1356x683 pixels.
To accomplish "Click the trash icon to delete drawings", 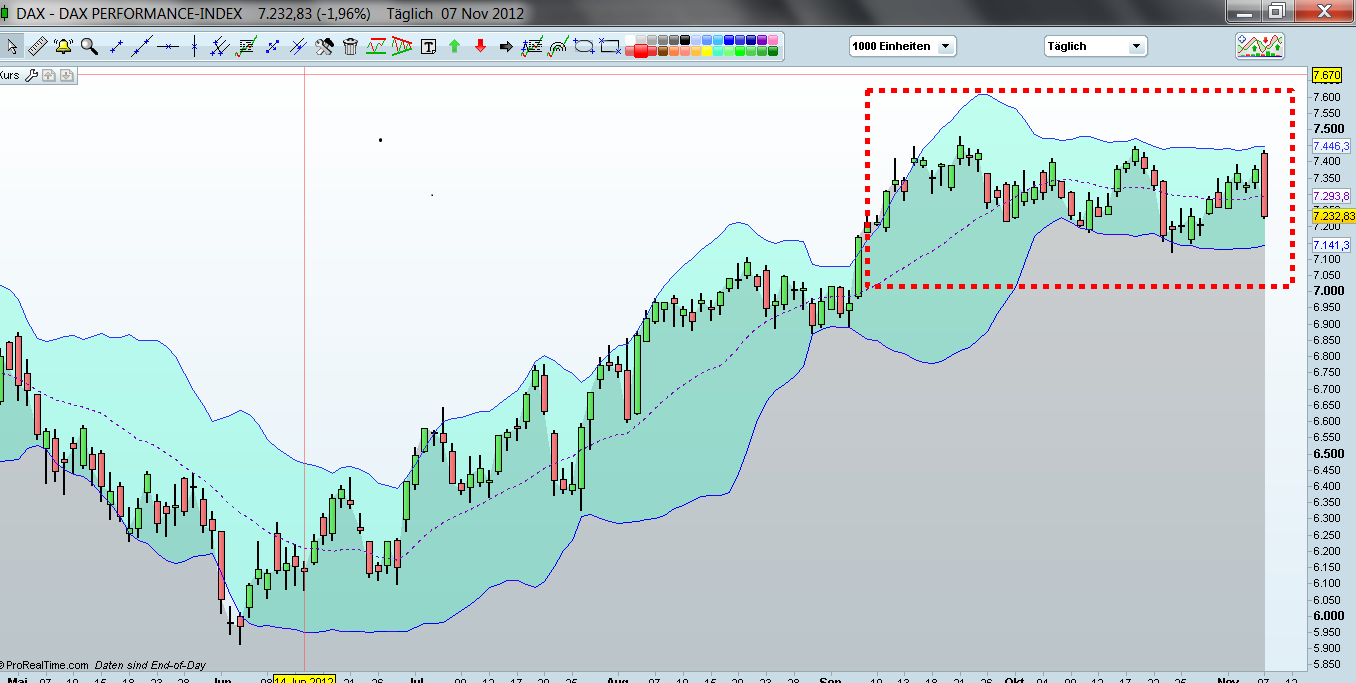I will pos(350,45).
